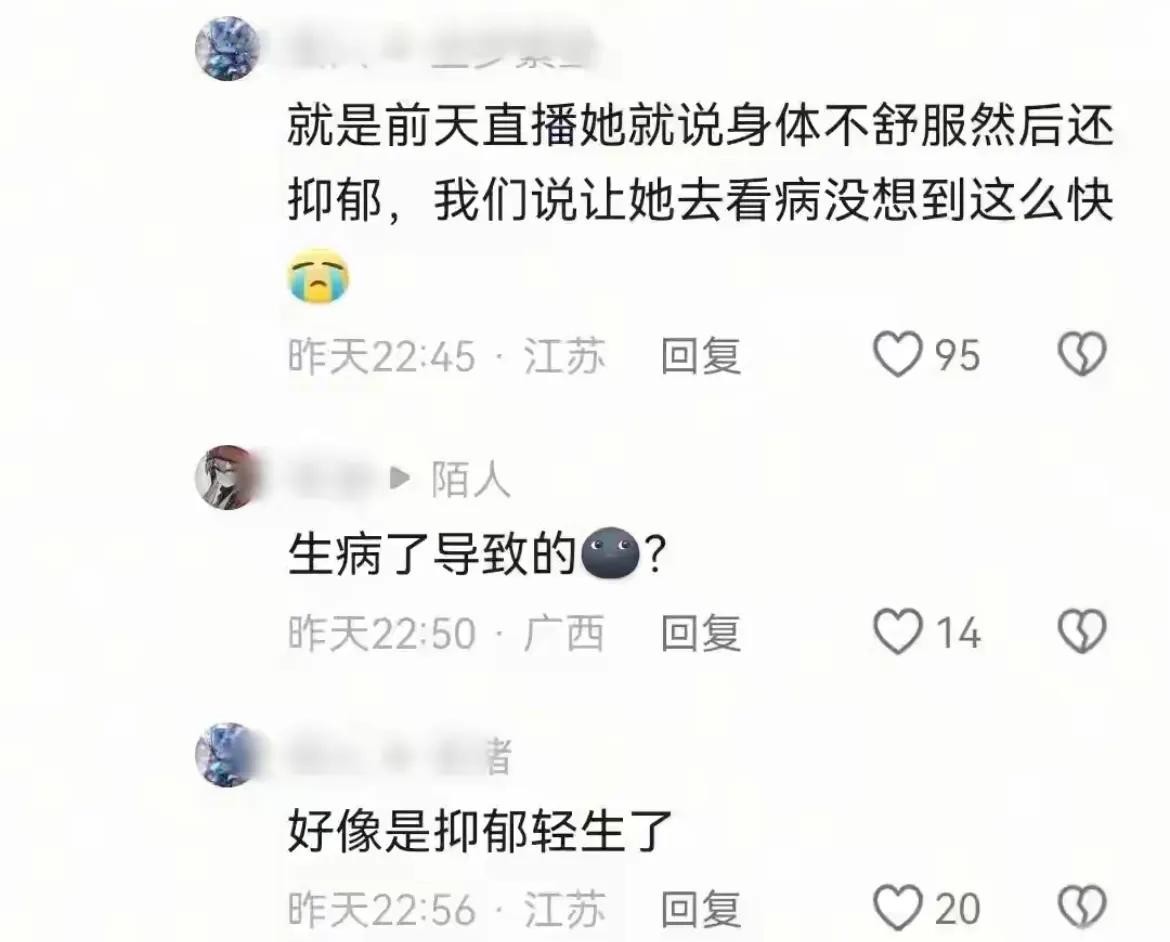
Task: Reply to the 22:56 Jiangsu comment
Action: click(x=701, y=910)
